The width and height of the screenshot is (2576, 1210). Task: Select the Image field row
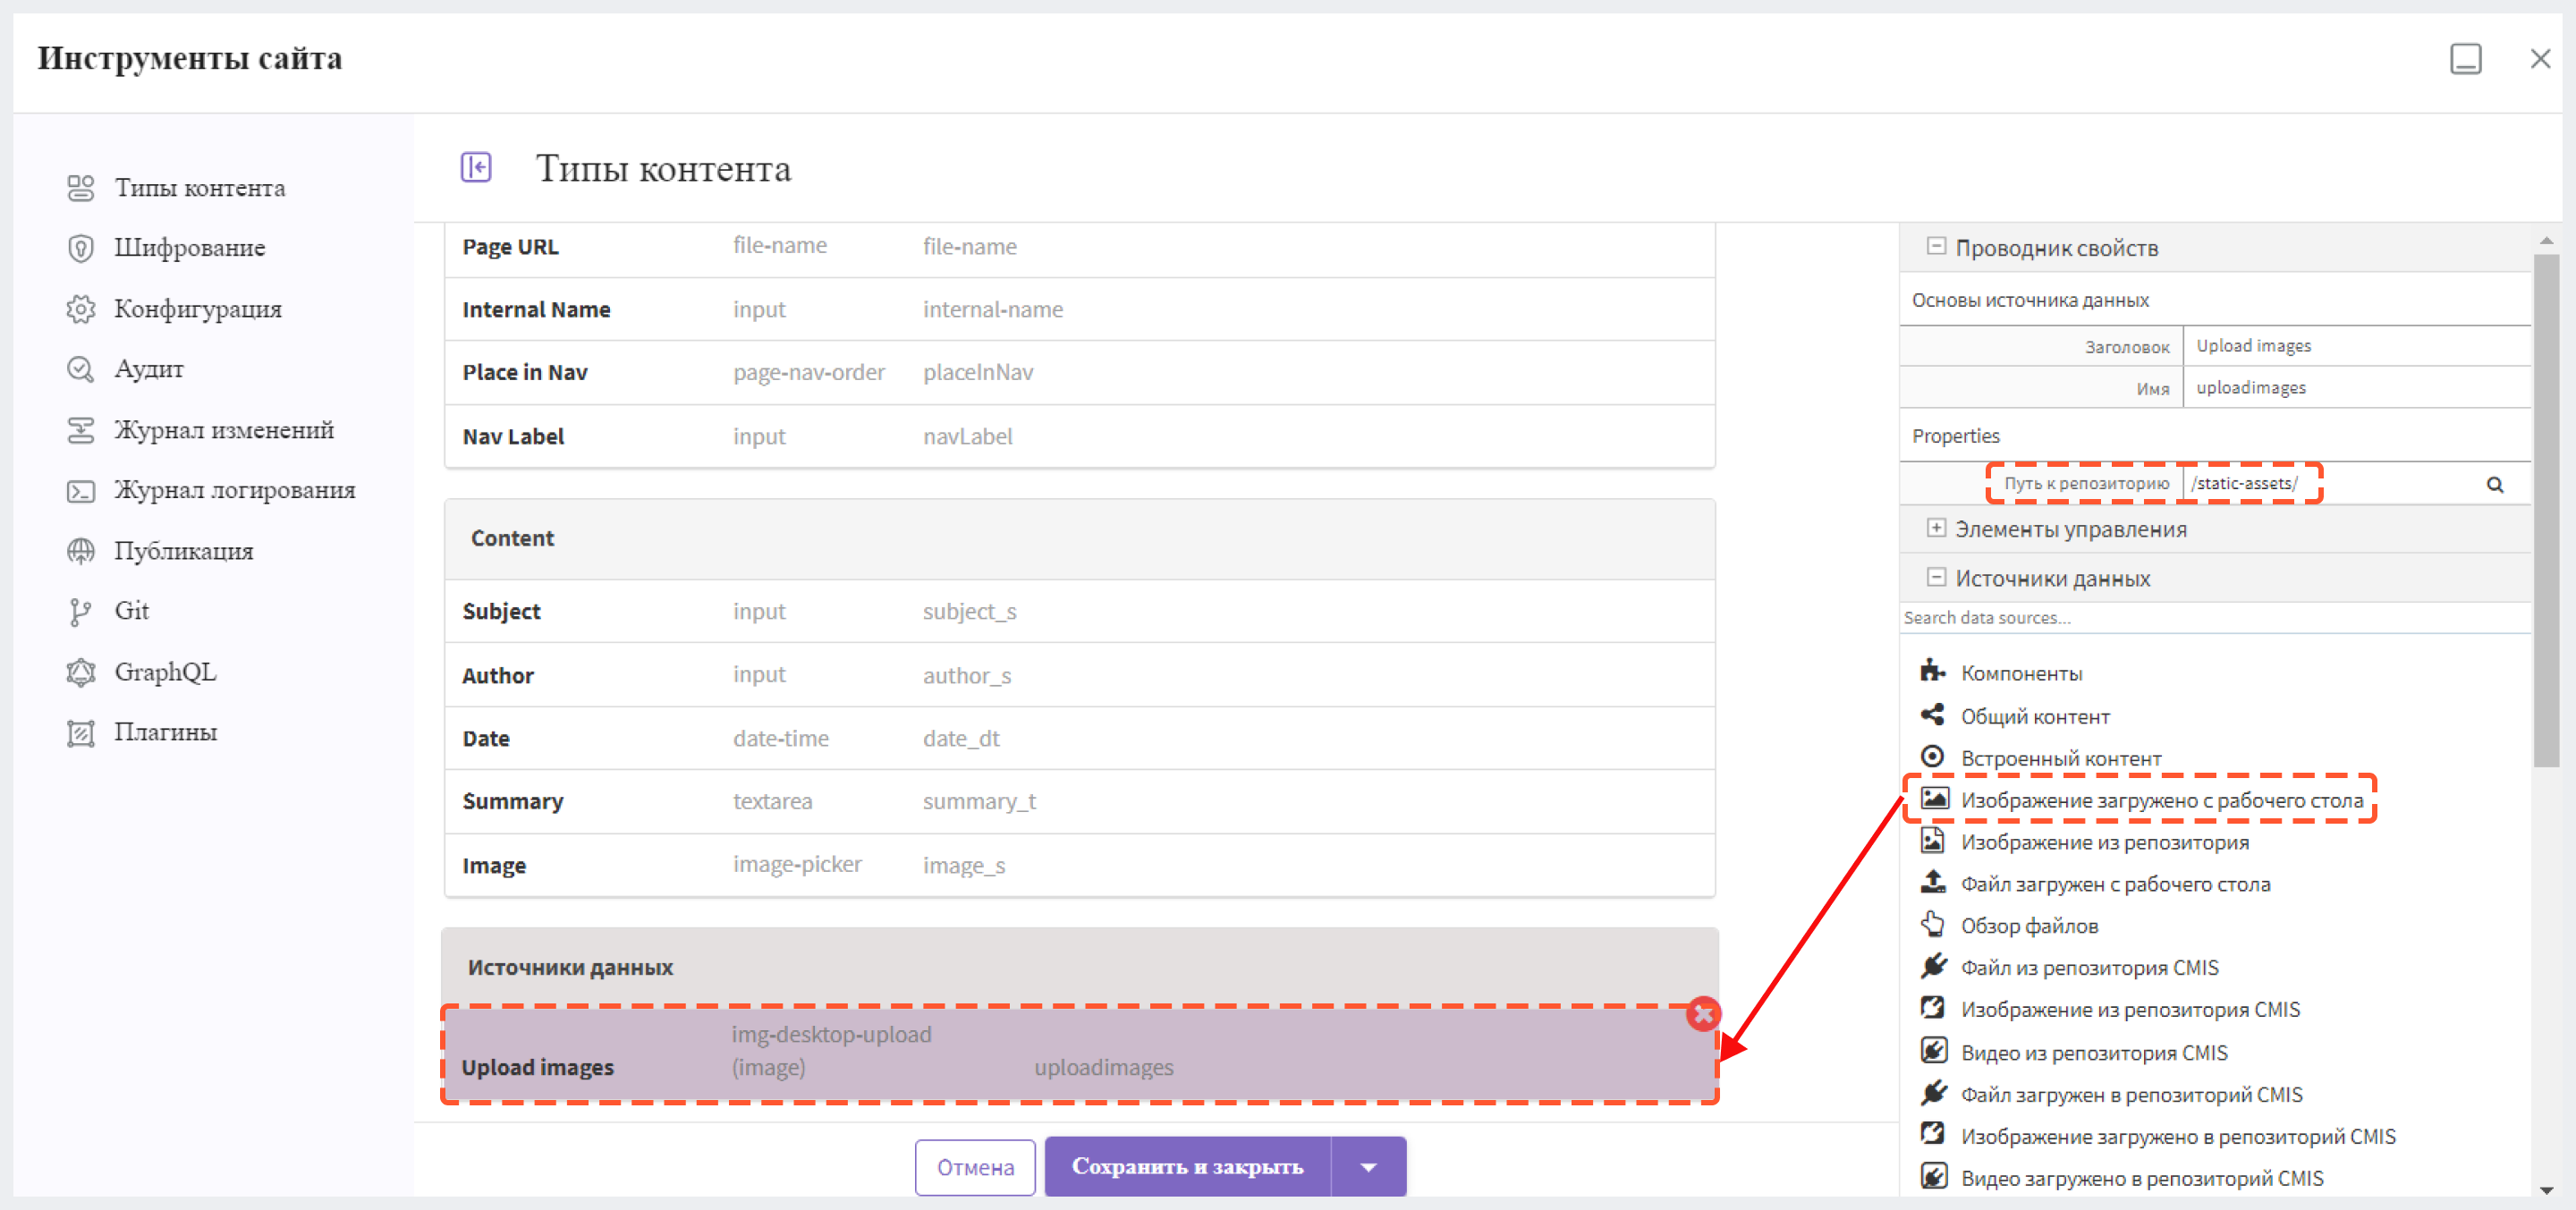(1079, 866)
